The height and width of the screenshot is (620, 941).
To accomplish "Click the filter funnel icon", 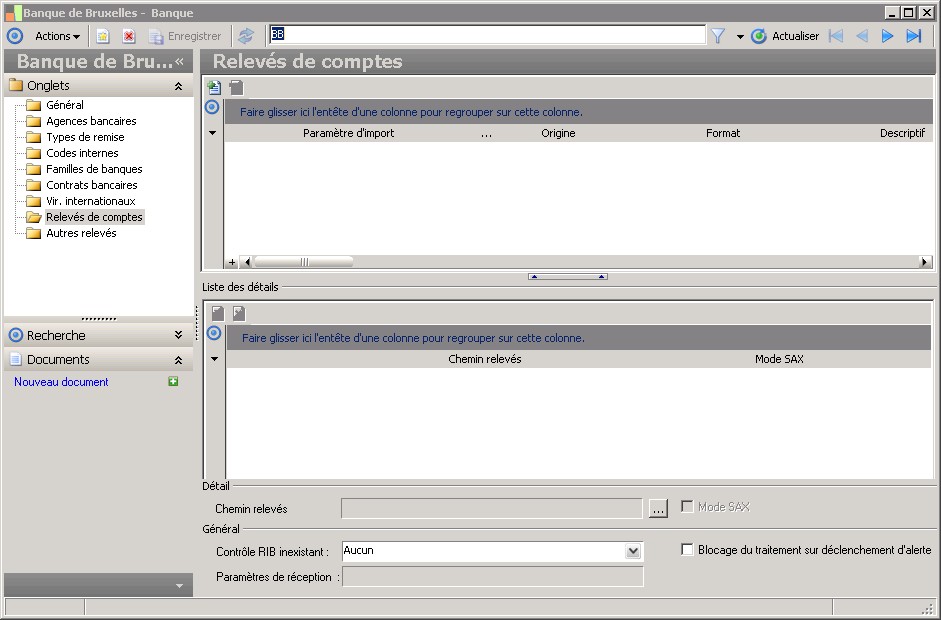I will click(x=718, y=36).
